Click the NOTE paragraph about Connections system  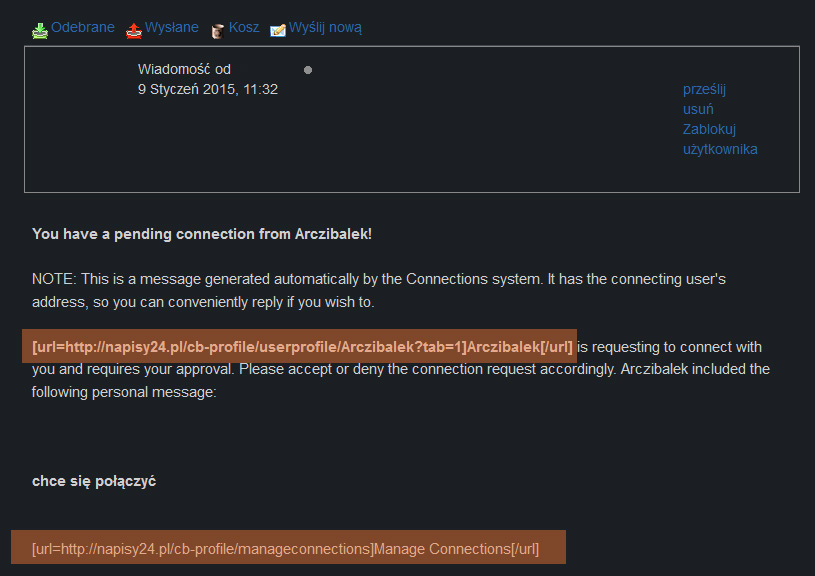tap(379, 290)
